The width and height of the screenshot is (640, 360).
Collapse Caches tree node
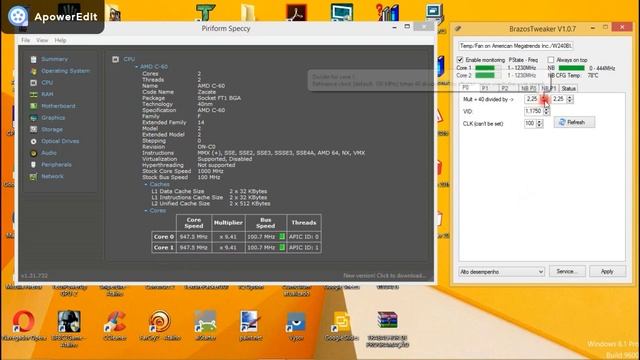tap(146, 184)
